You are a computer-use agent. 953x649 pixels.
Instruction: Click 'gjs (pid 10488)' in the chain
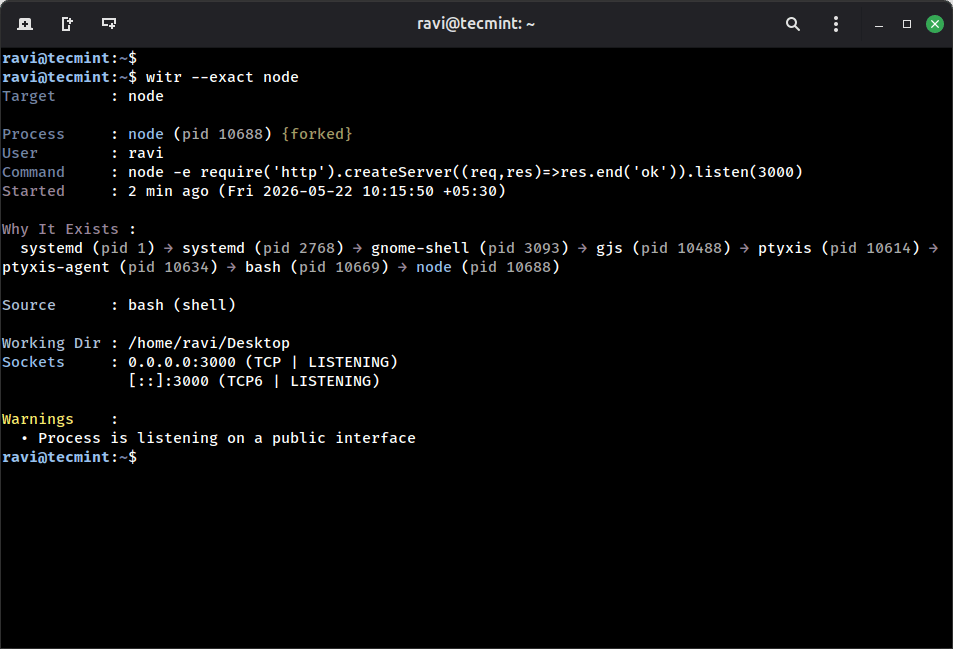tap(663, 248)
